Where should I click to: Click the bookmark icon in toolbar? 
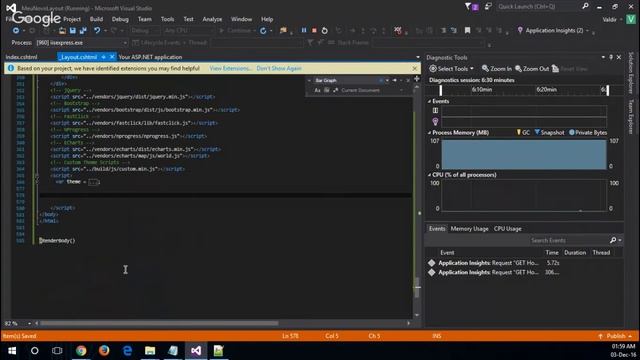[x=467, y=31]
